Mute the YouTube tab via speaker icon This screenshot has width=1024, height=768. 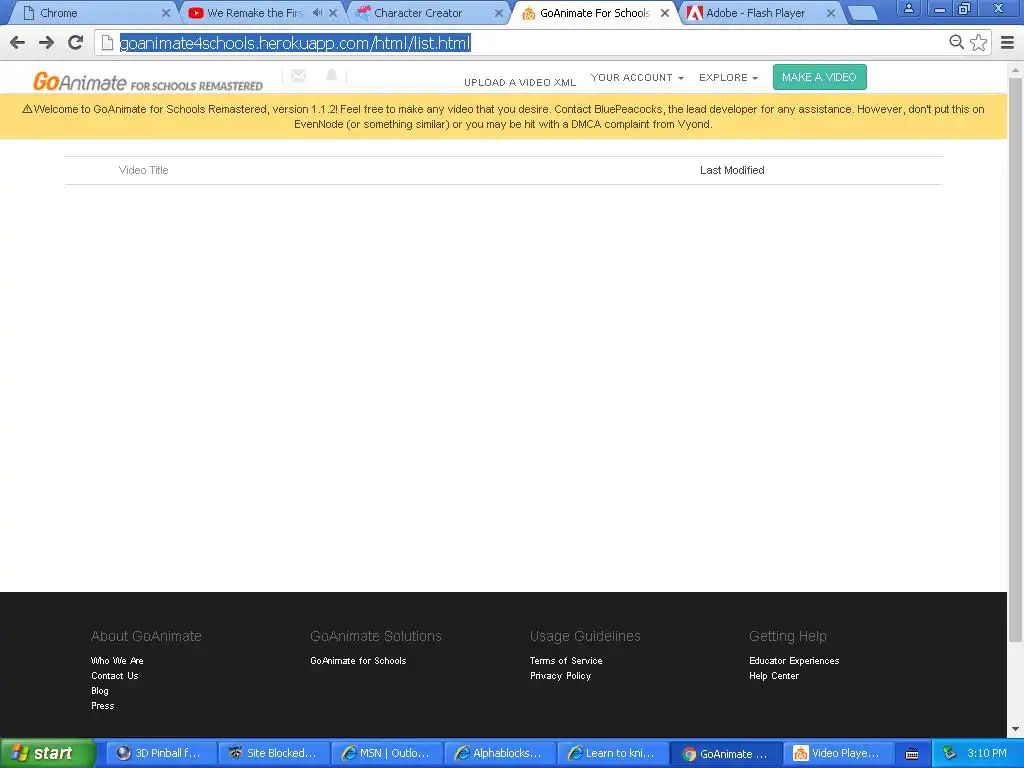coord(317,12)
